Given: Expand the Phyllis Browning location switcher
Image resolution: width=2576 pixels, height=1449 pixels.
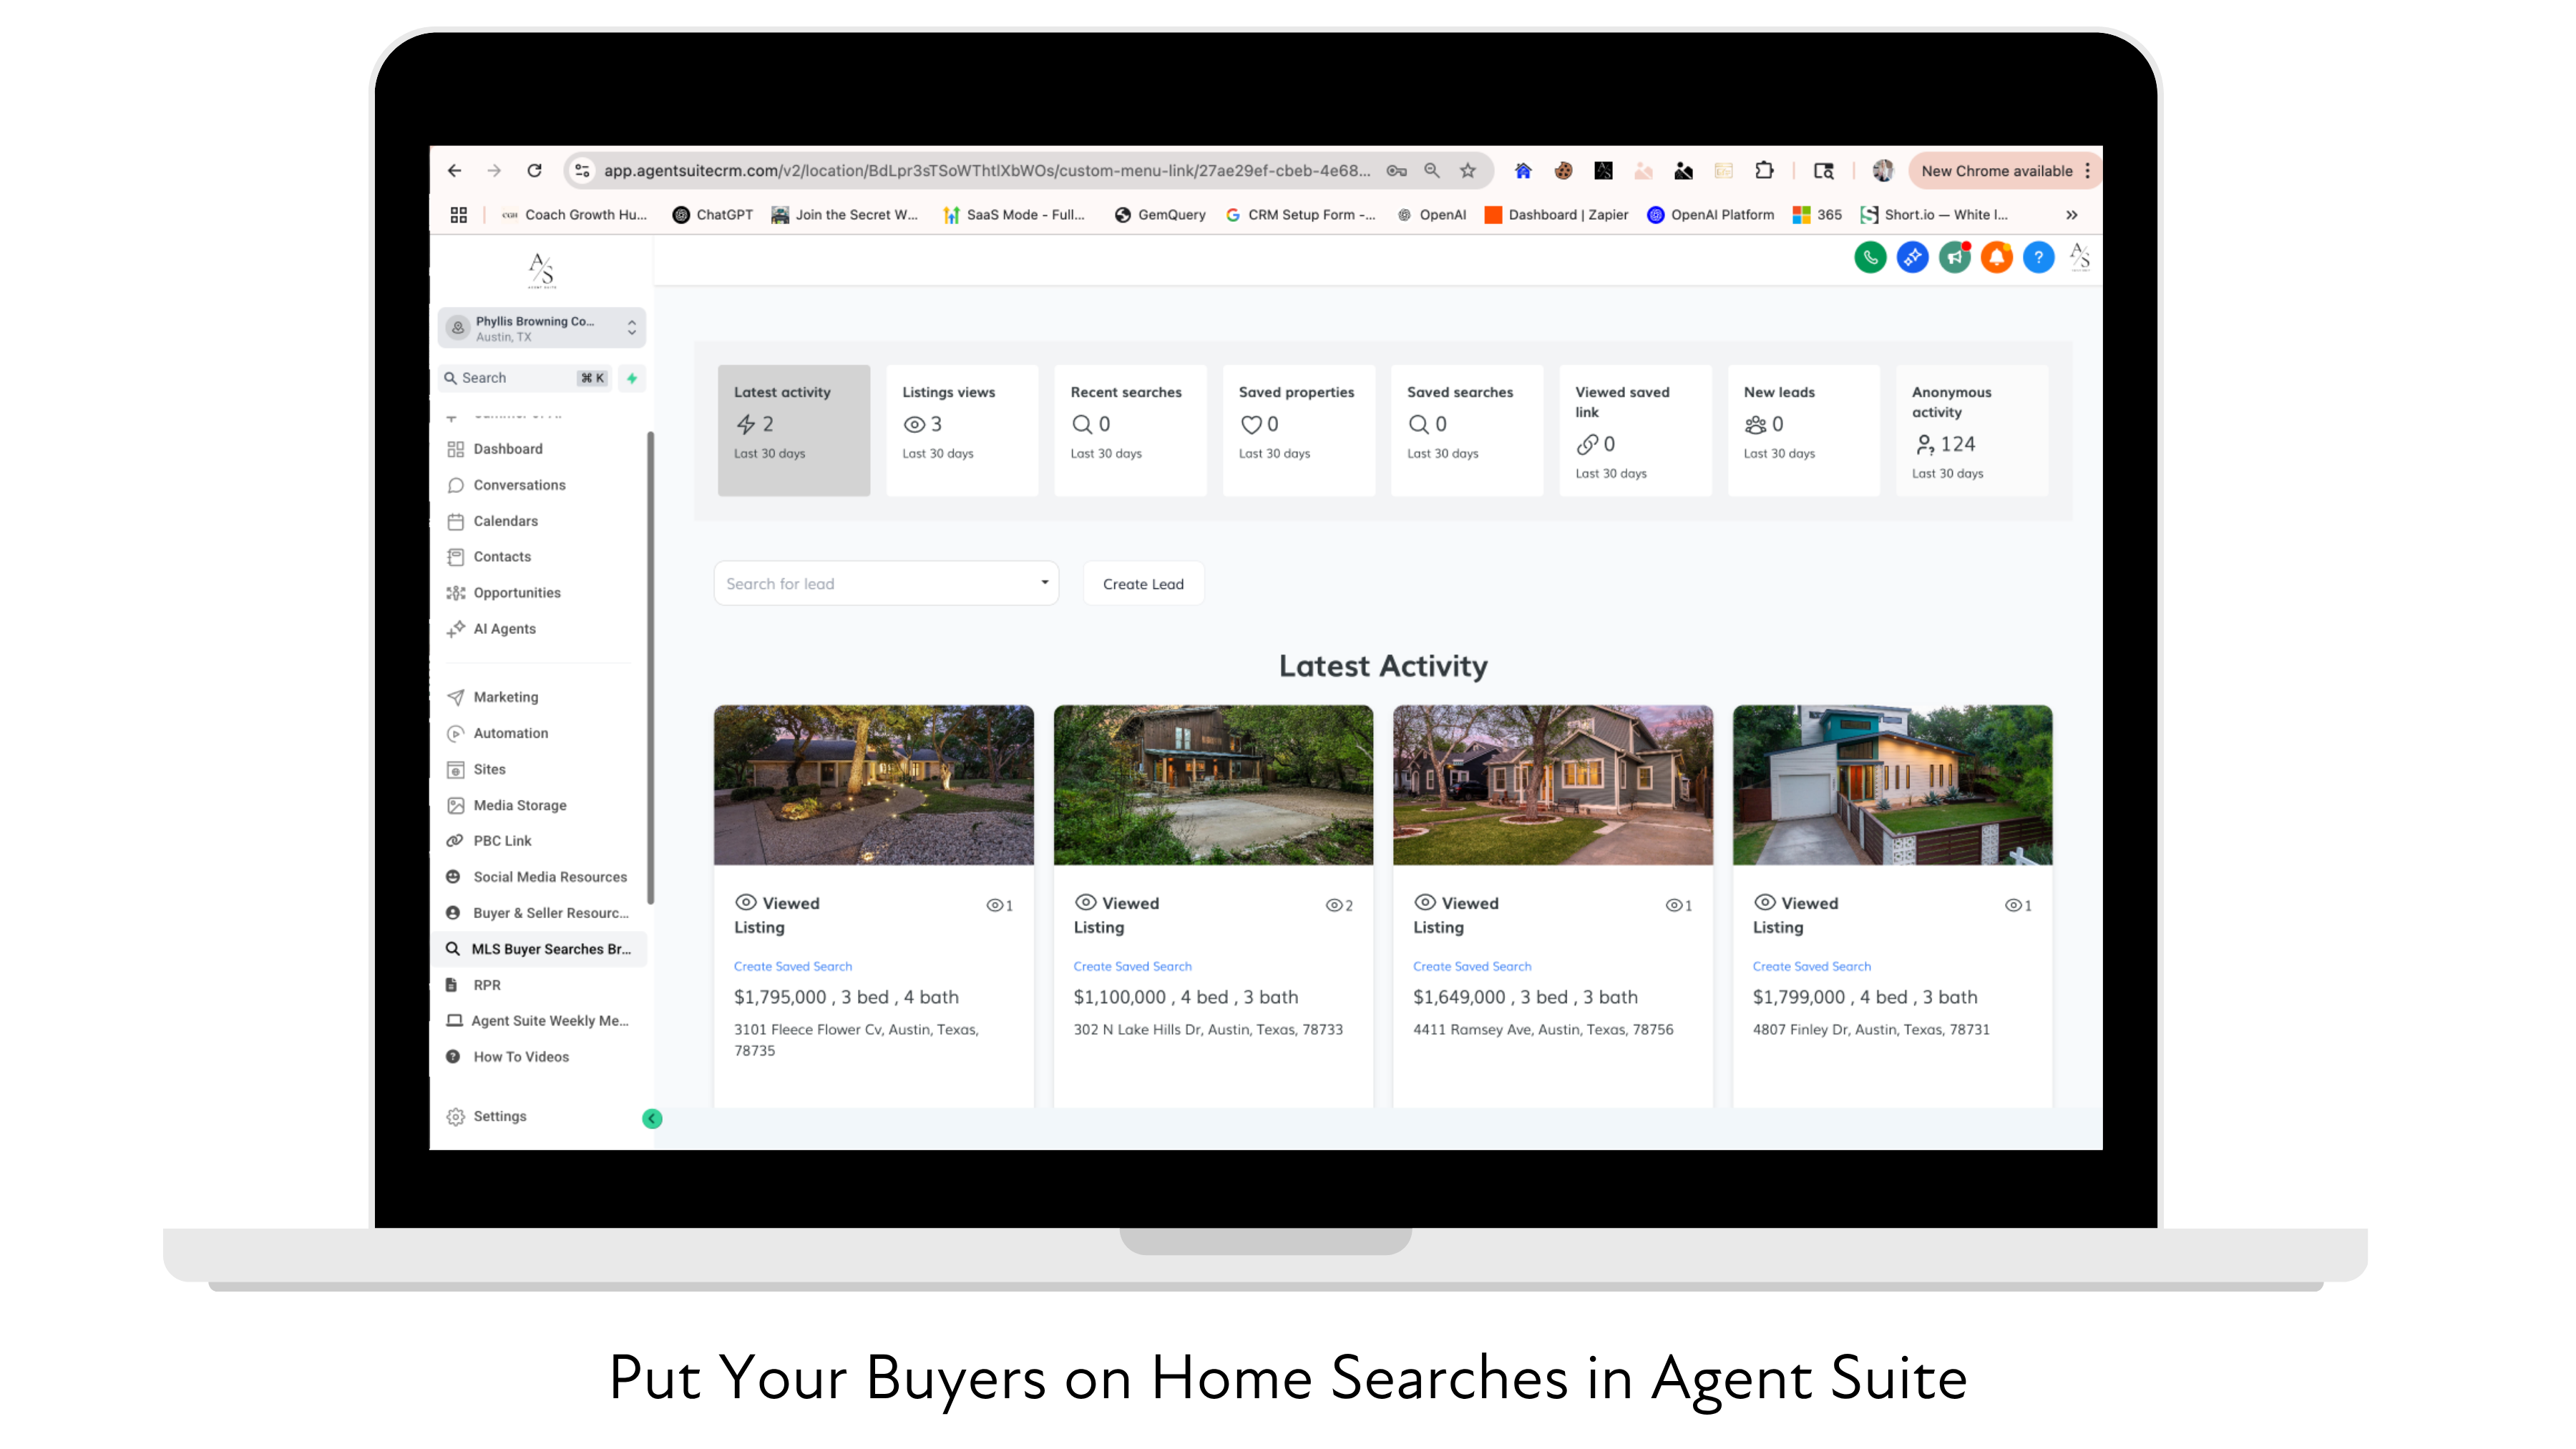Looking at the screenshot, I should [x=541, y=328].
